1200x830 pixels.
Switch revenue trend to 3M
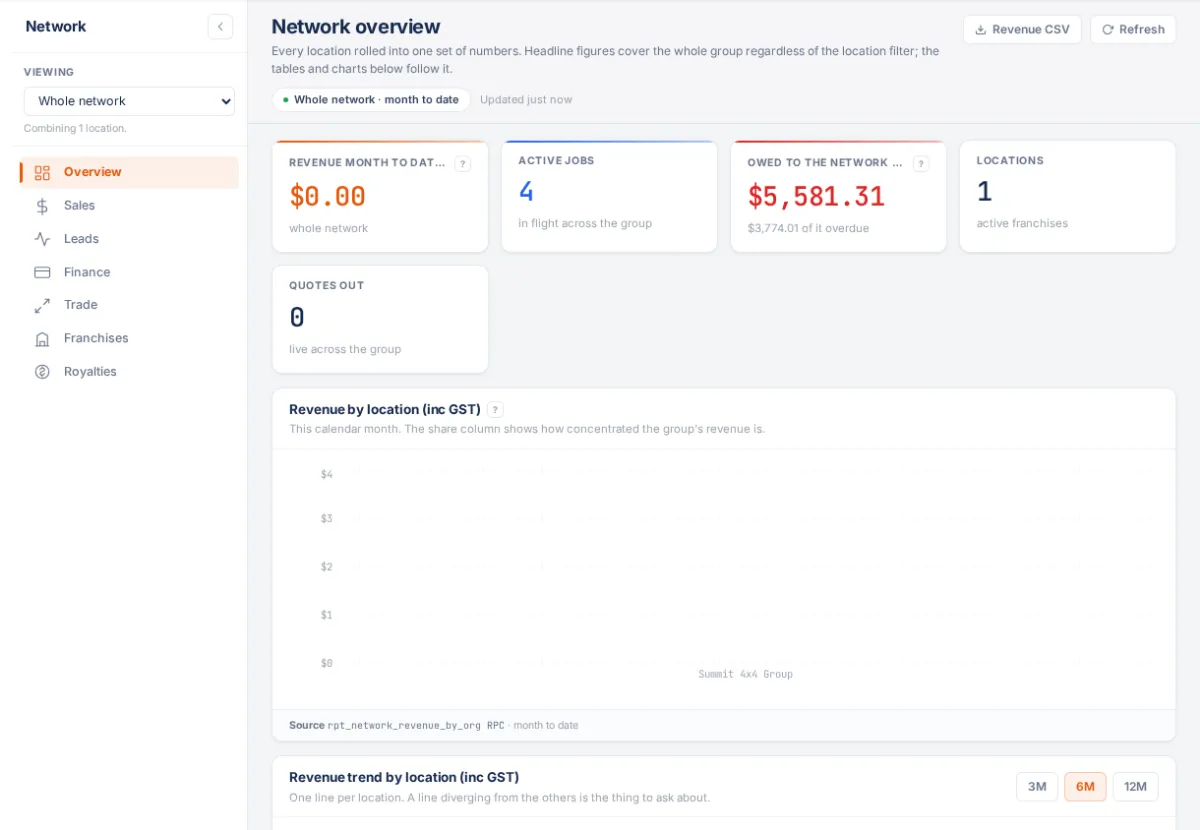[1037, 787]
